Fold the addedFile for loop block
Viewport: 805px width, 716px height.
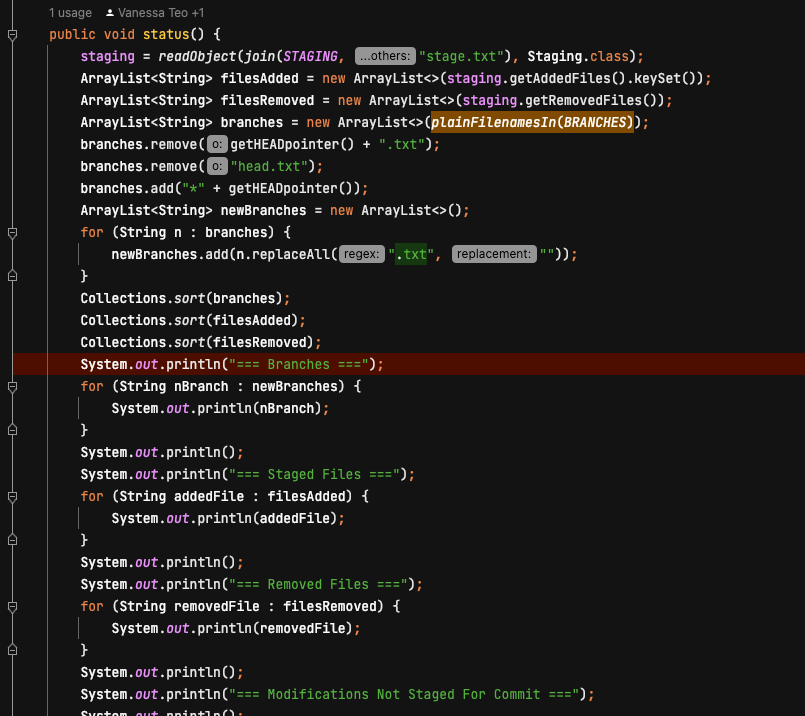12,496
